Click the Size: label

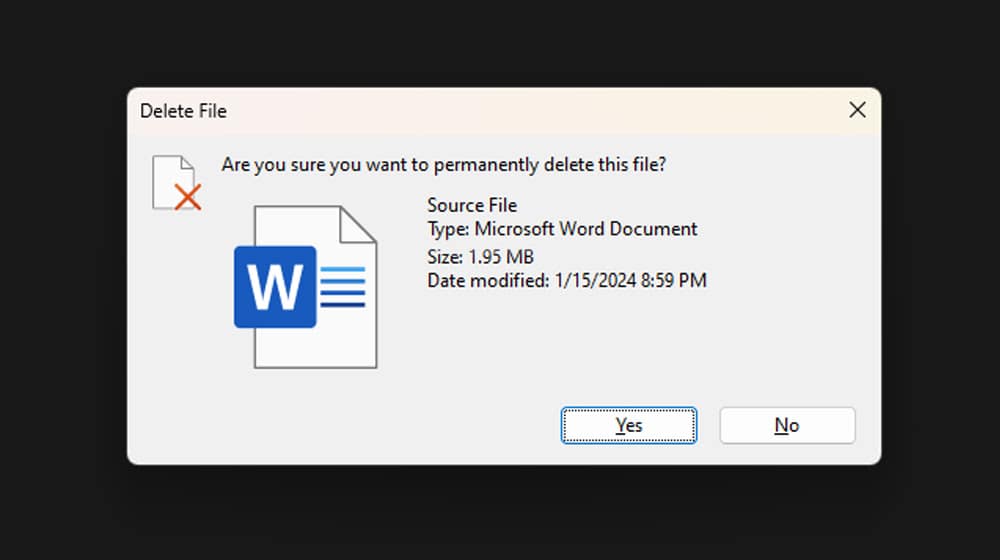coord(445,257)
